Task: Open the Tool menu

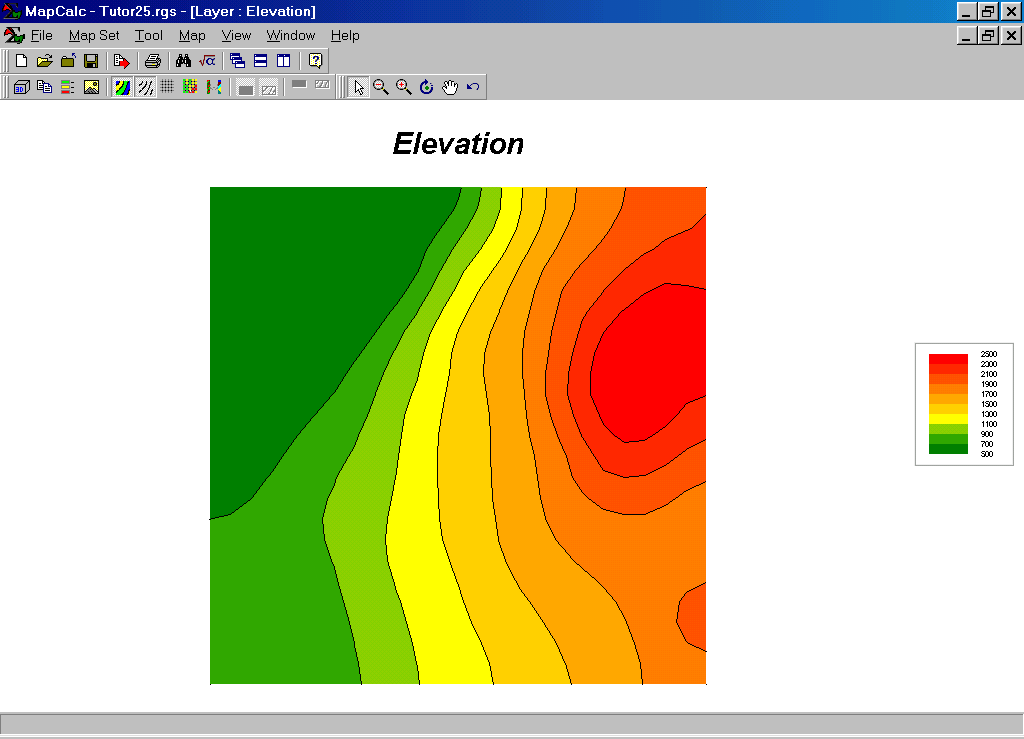Action: click(149, 36)
